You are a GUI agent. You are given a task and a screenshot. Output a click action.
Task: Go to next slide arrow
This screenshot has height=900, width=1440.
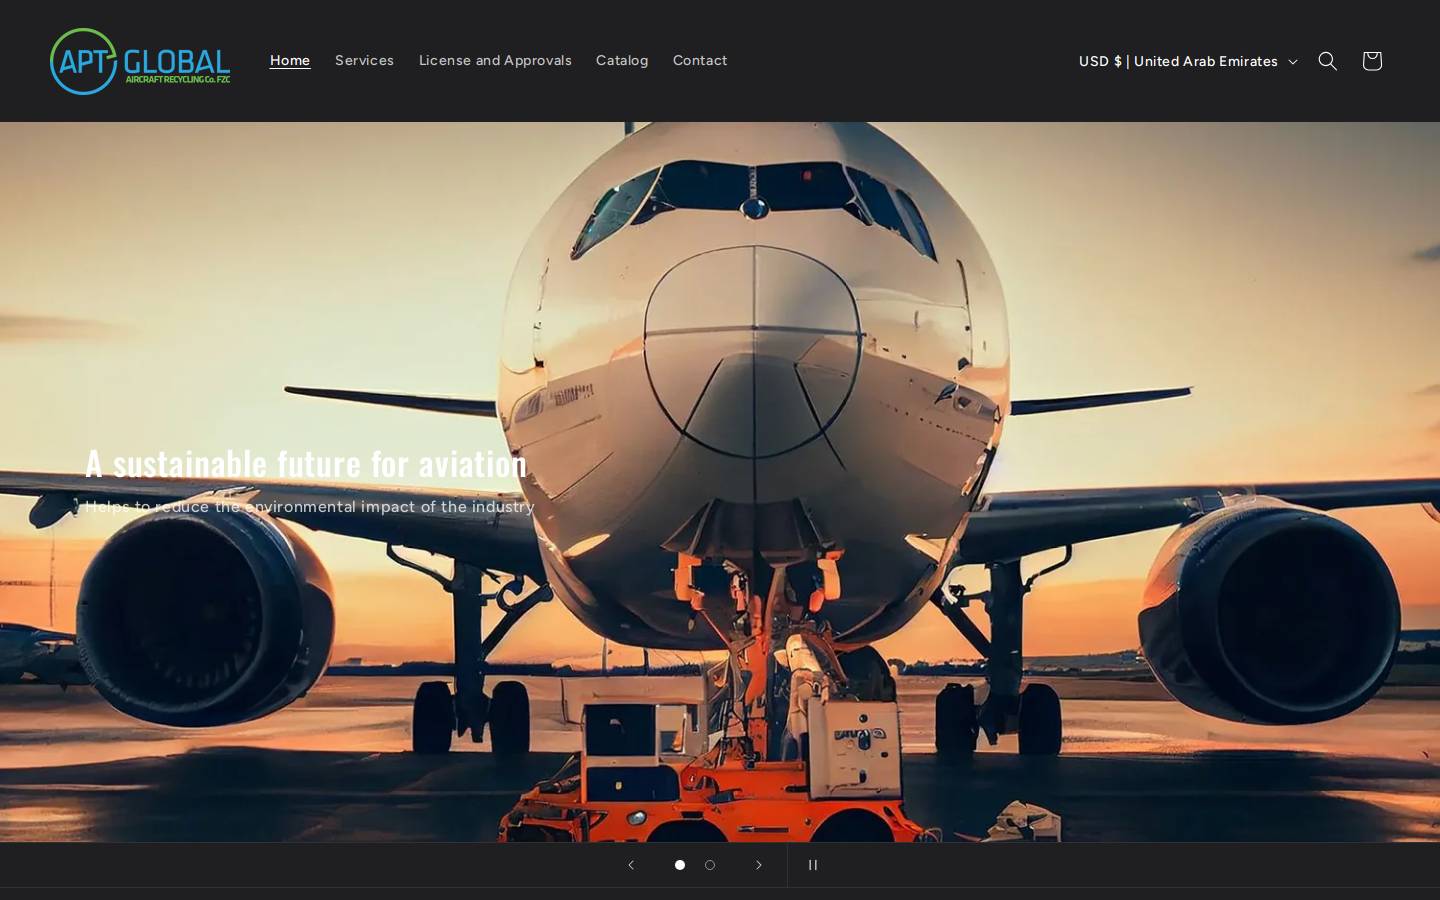point(759,865)
